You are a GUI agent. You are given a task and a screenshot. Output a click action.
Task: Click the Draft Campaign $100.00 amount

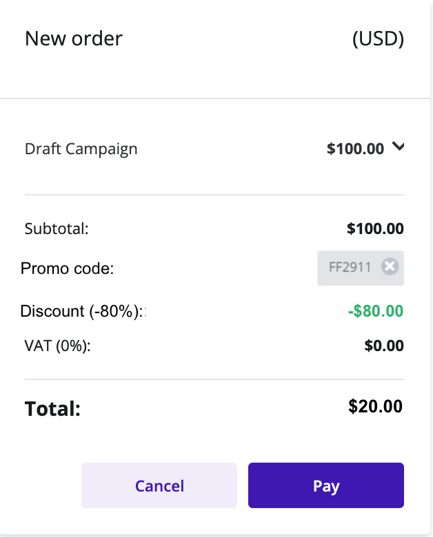(355, 149)
